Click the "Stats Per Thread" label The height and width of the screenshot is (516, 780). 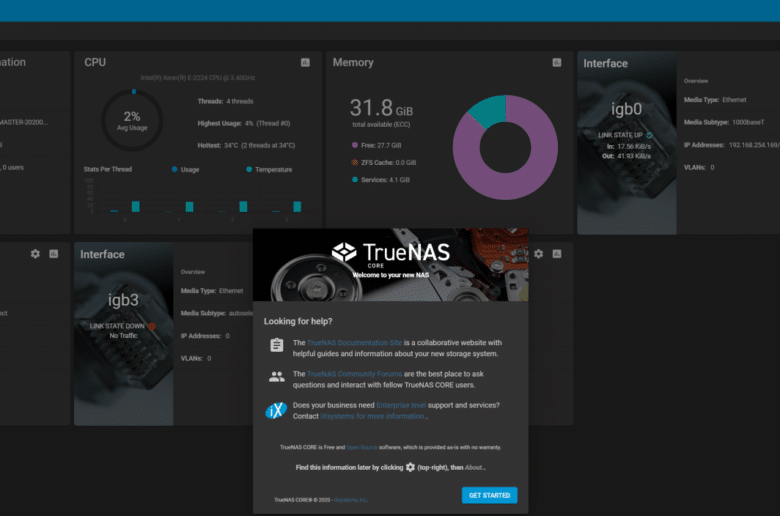tap(107, 169)
